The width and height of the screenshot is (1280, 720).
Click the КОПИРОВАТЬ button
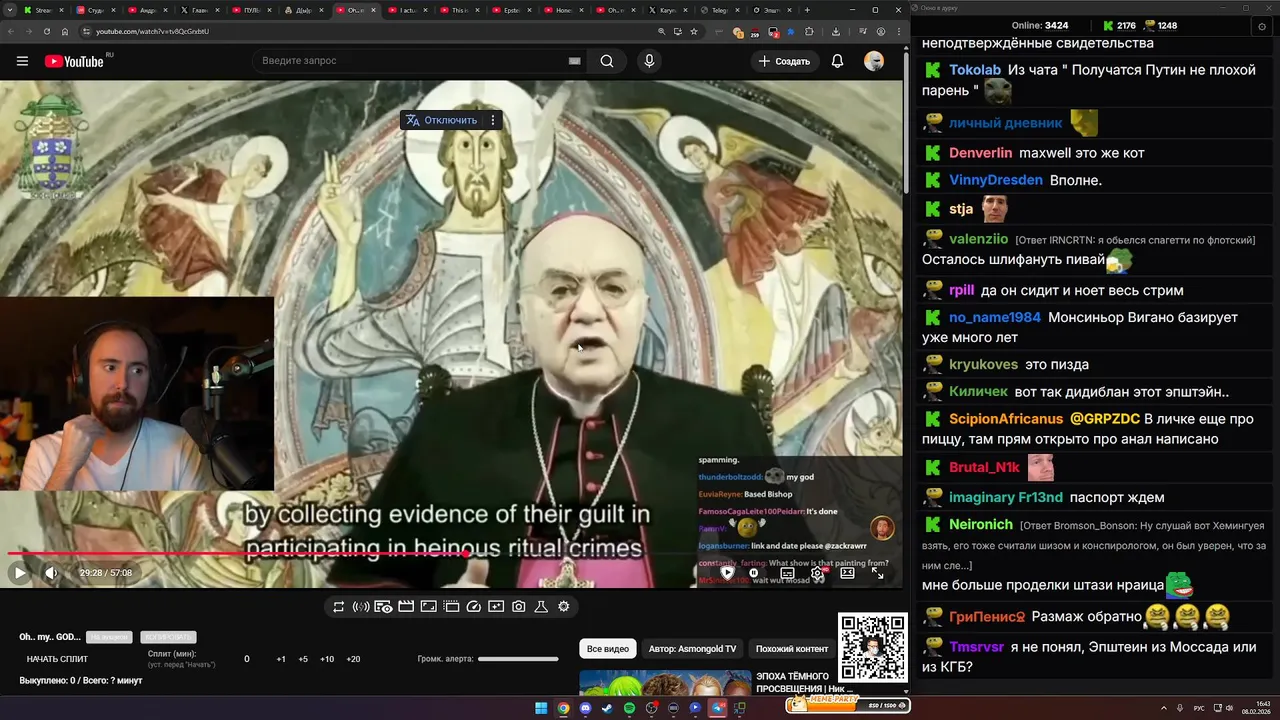point(168,637)
